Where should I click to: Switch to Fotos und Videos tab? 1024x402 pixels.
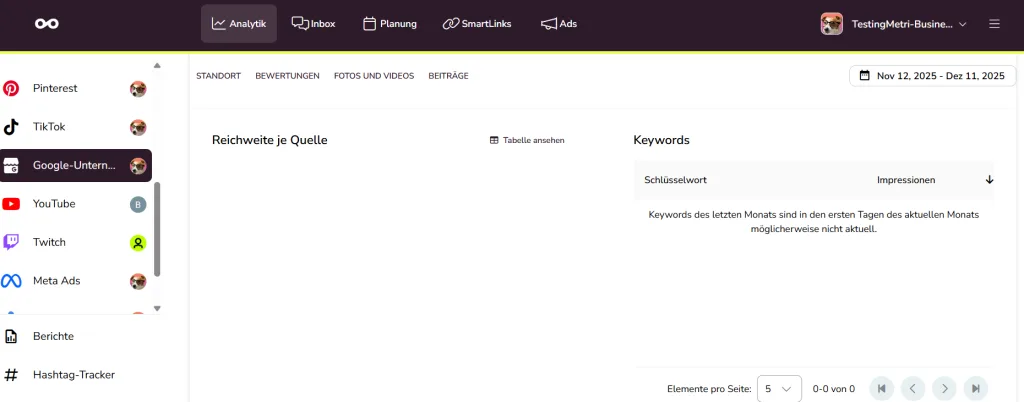point(373,76)
